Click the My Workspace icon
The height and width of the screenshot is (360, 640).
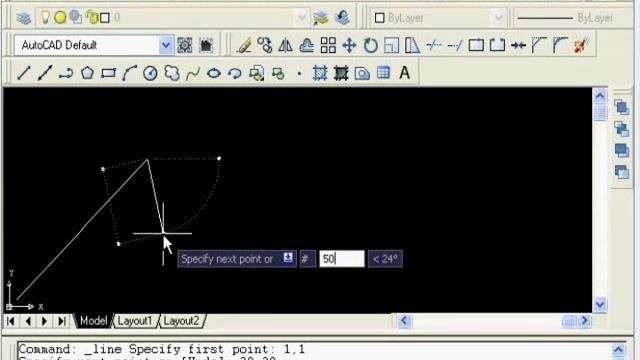pos(206,45)
